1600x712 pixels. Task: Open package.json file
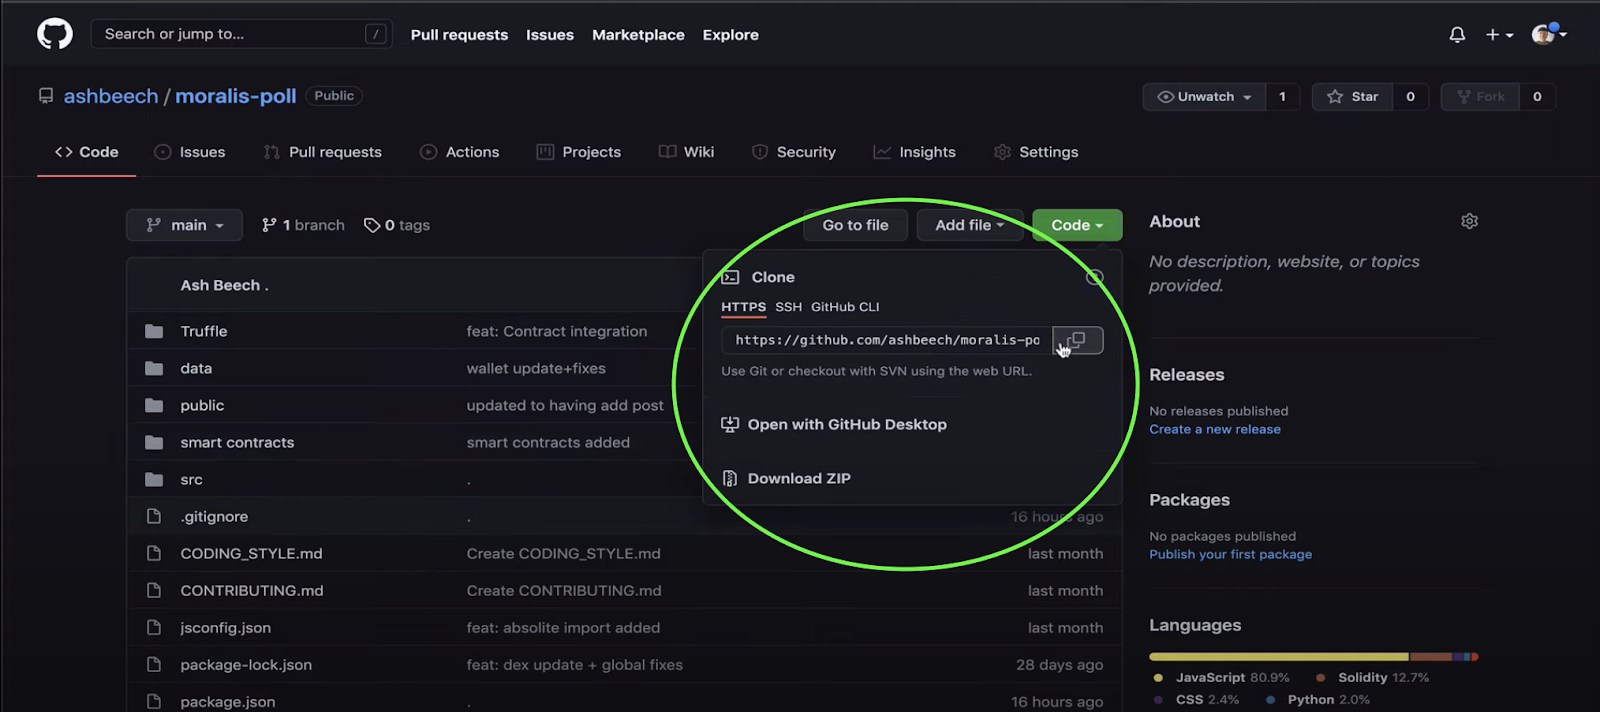pyautogui.click(x=227, y=701)
